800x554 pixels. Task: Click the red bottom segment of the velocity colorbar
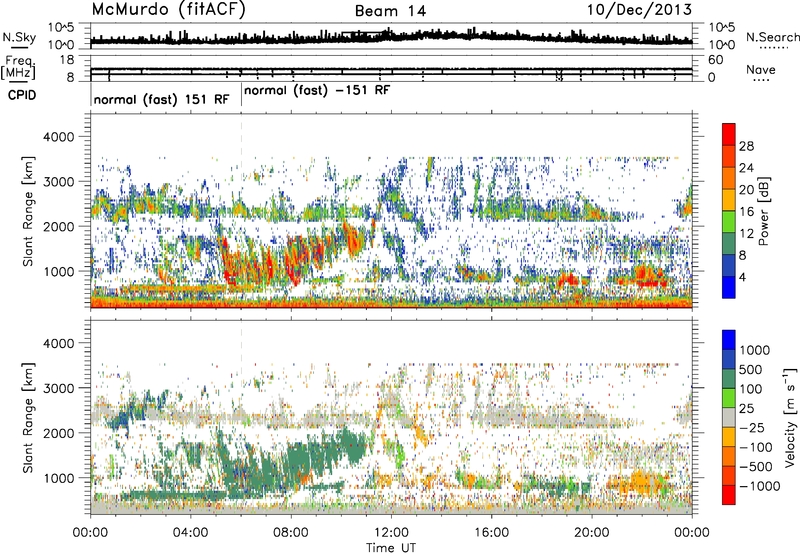(x=729, y=495)
